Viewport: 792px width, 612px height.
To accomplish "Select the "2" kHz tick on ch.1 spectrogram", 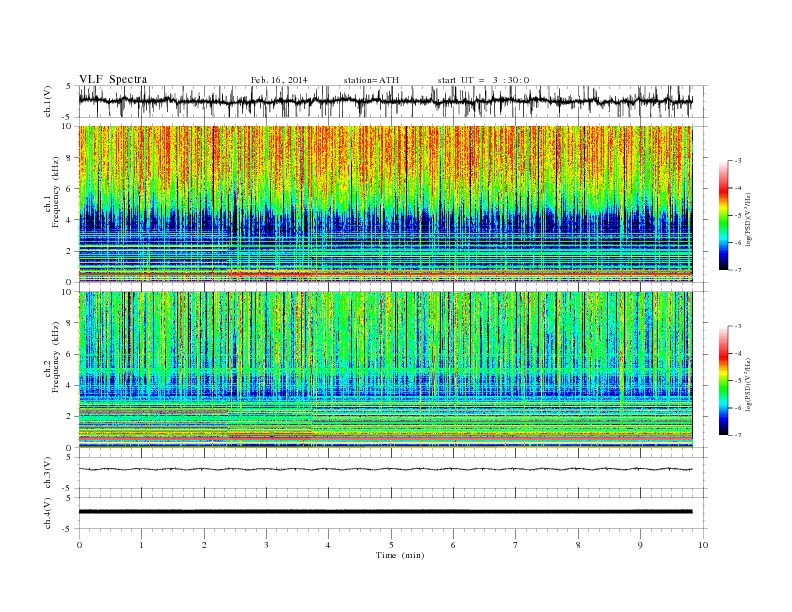I will click(70, 251).
